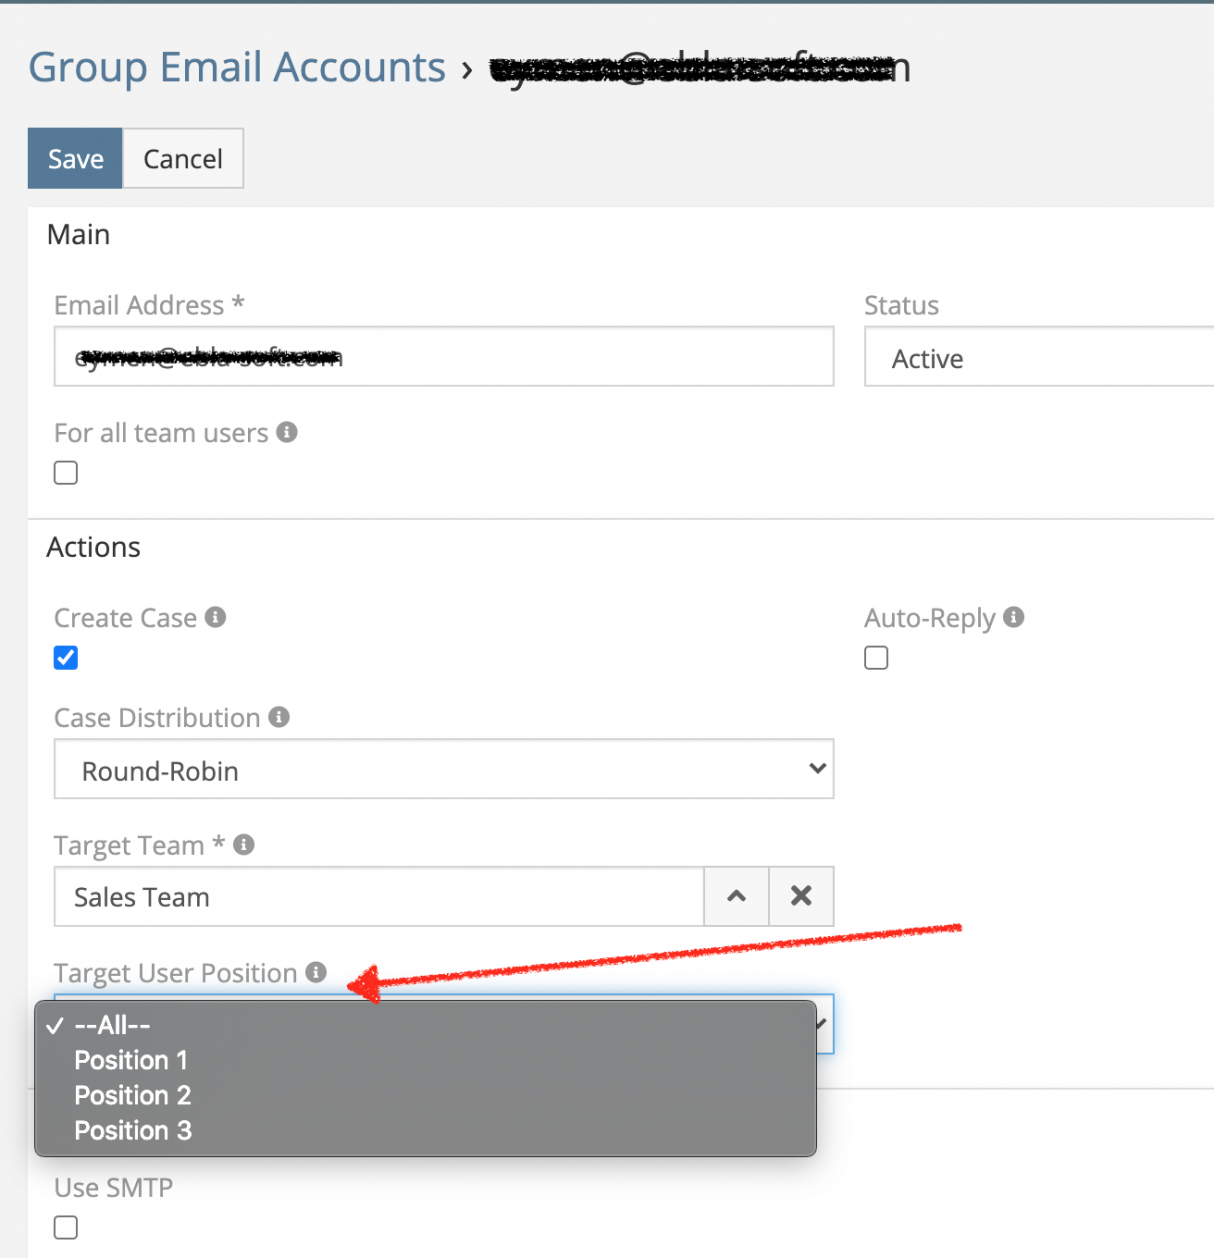Open Target Team picker with up arrow
This screenshot has height=1258, width=1214.
[736, 896]
